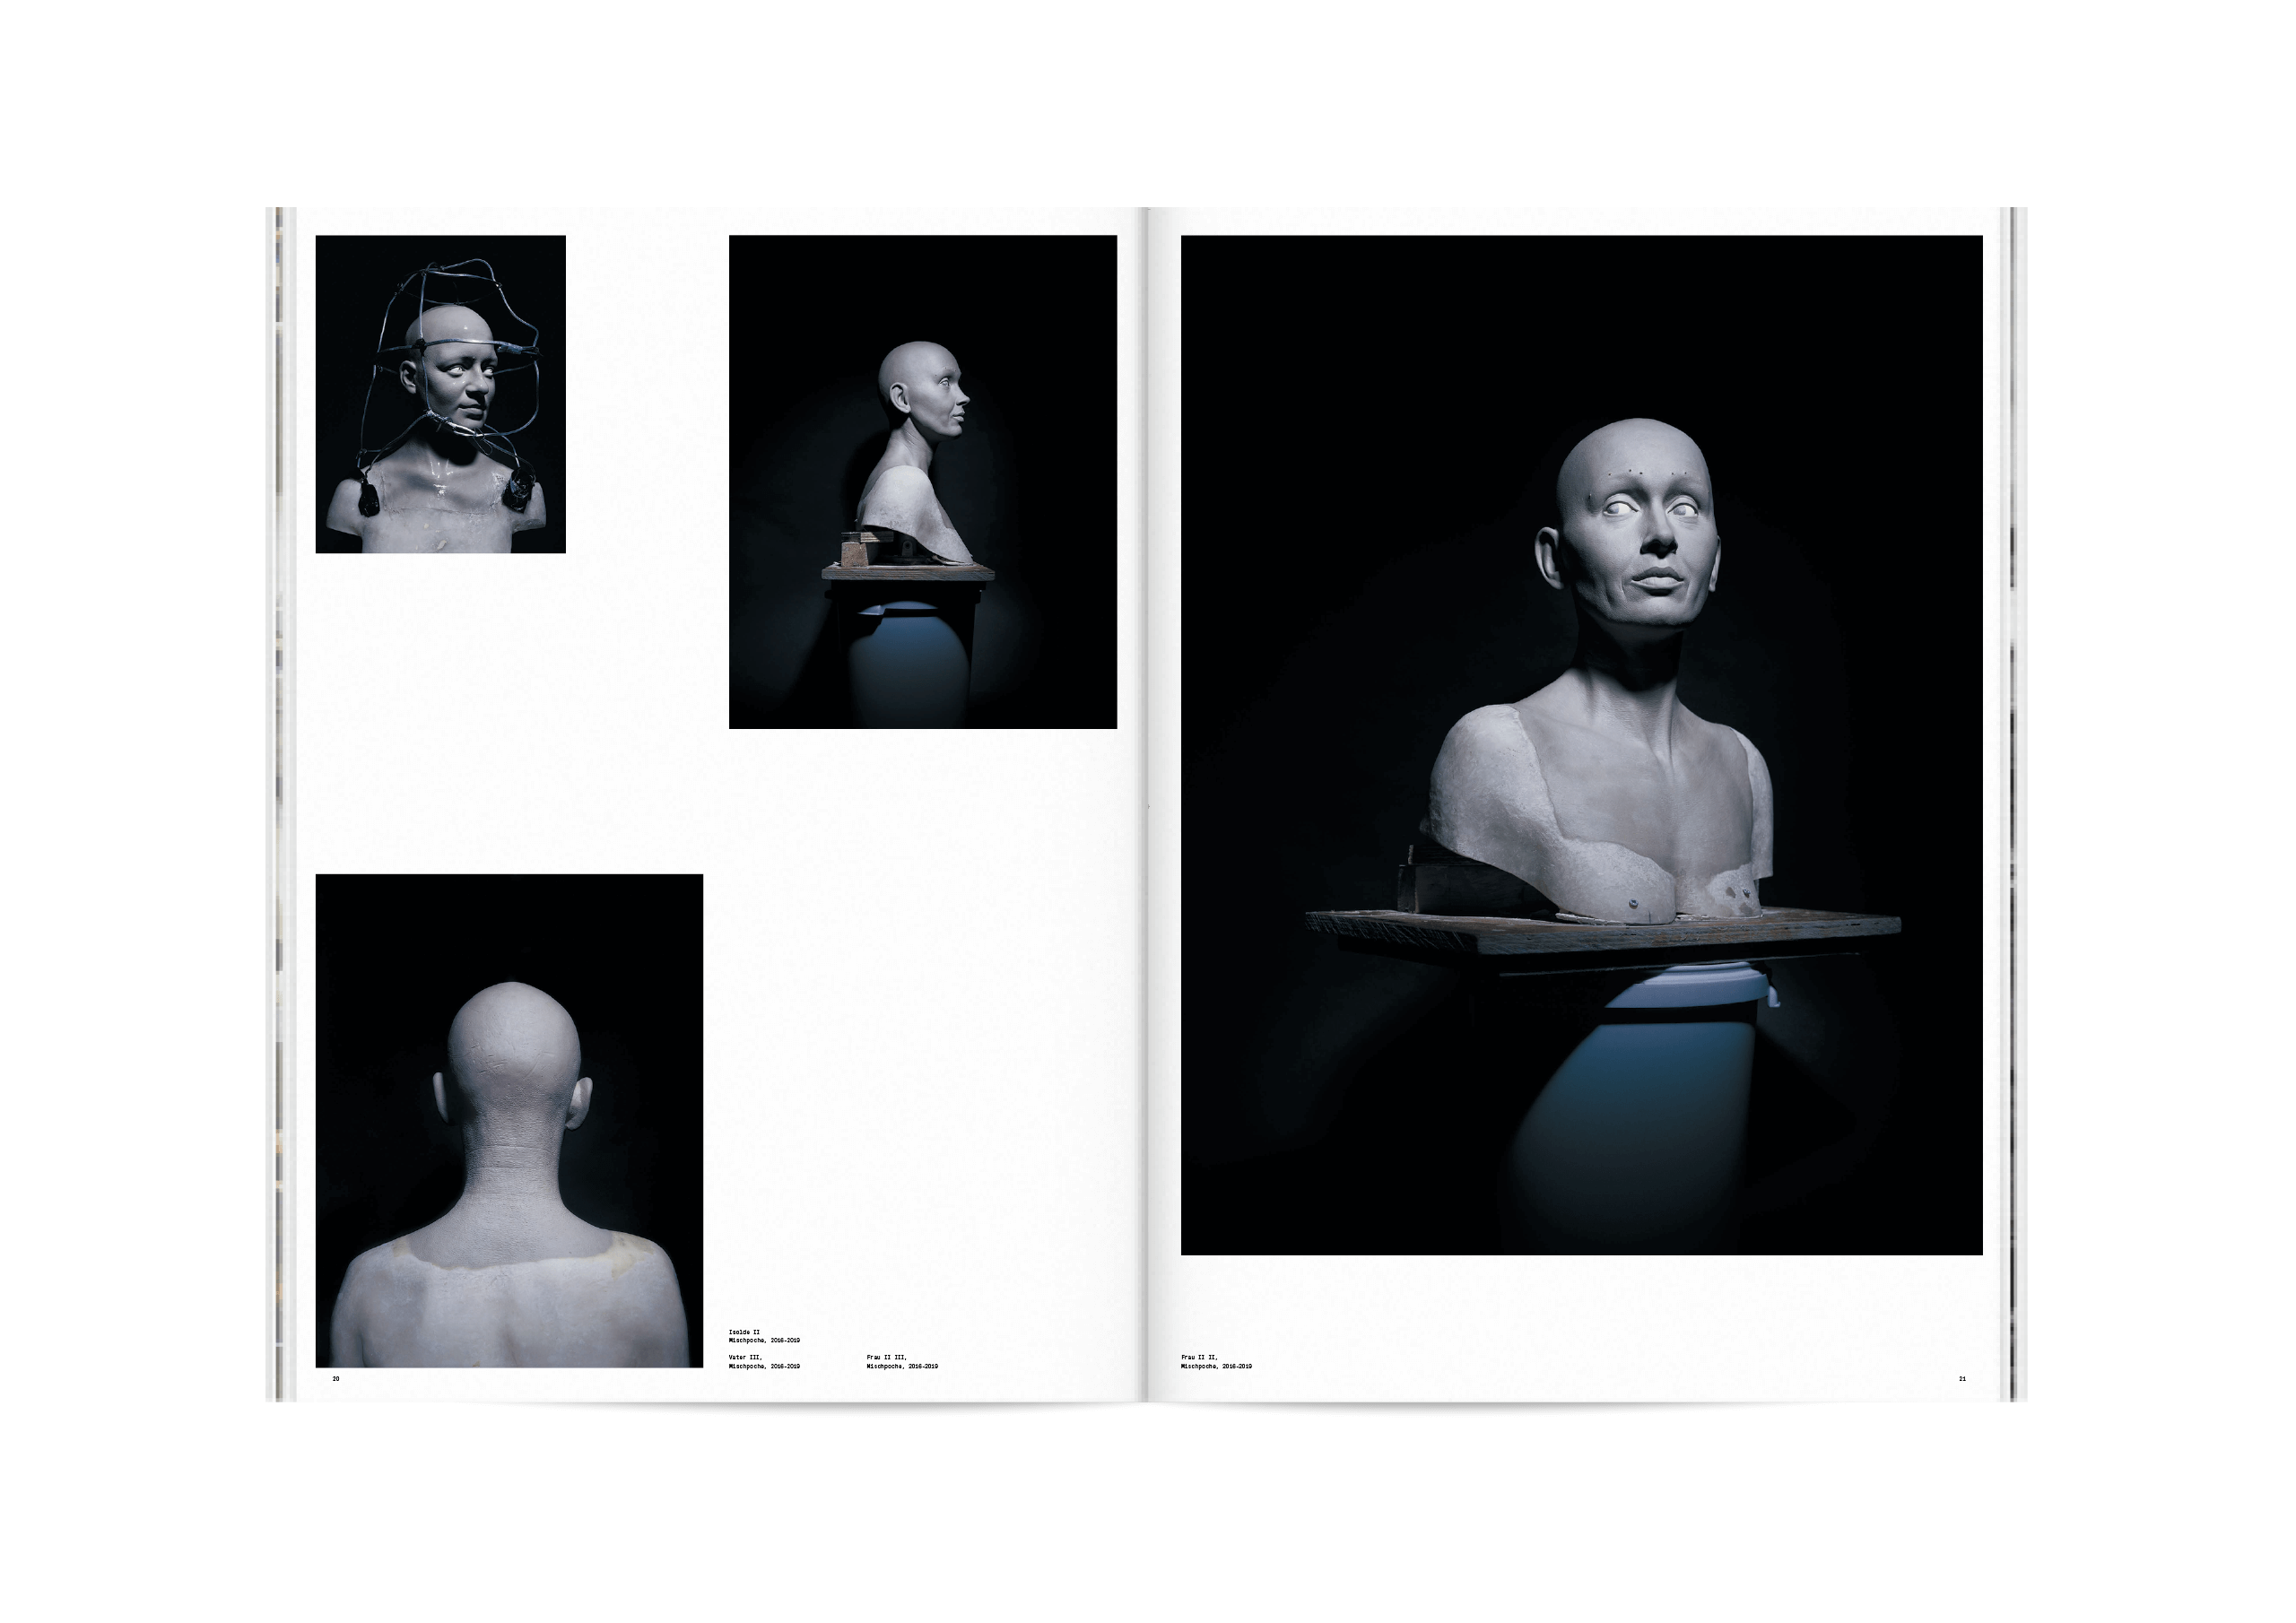Click the 'Vater III' caption
The height and width of the screenshot is (1623, 2296).
click(x=745, y=1357)
